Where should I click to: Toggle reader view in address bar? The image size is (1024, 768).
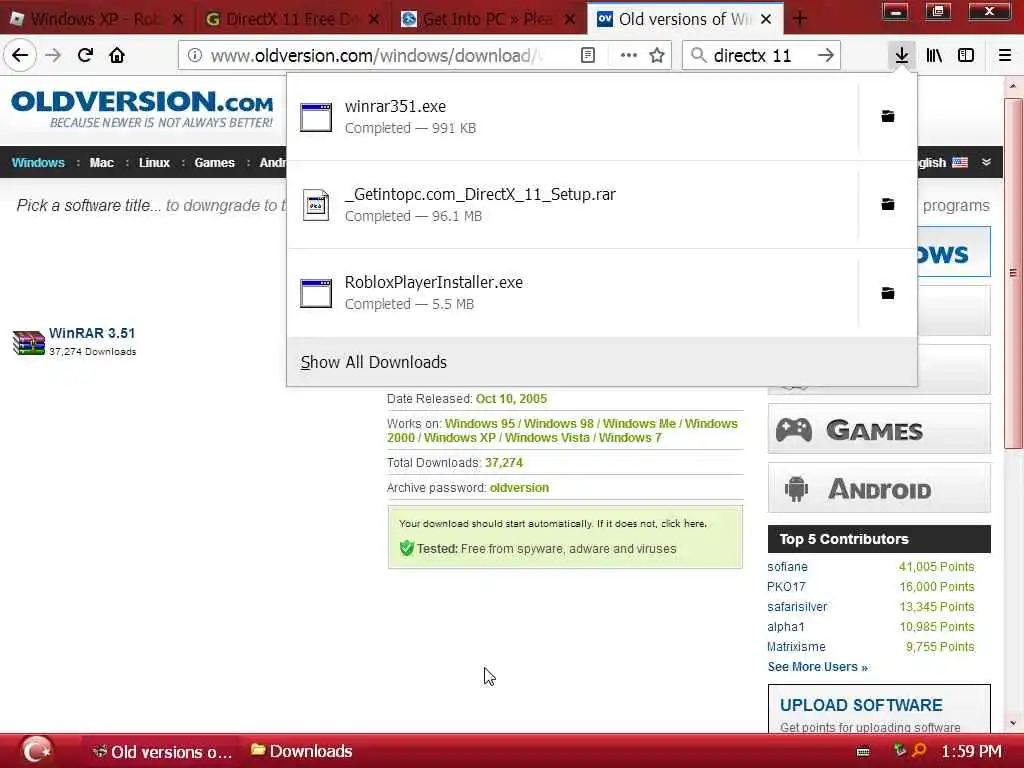588,56
